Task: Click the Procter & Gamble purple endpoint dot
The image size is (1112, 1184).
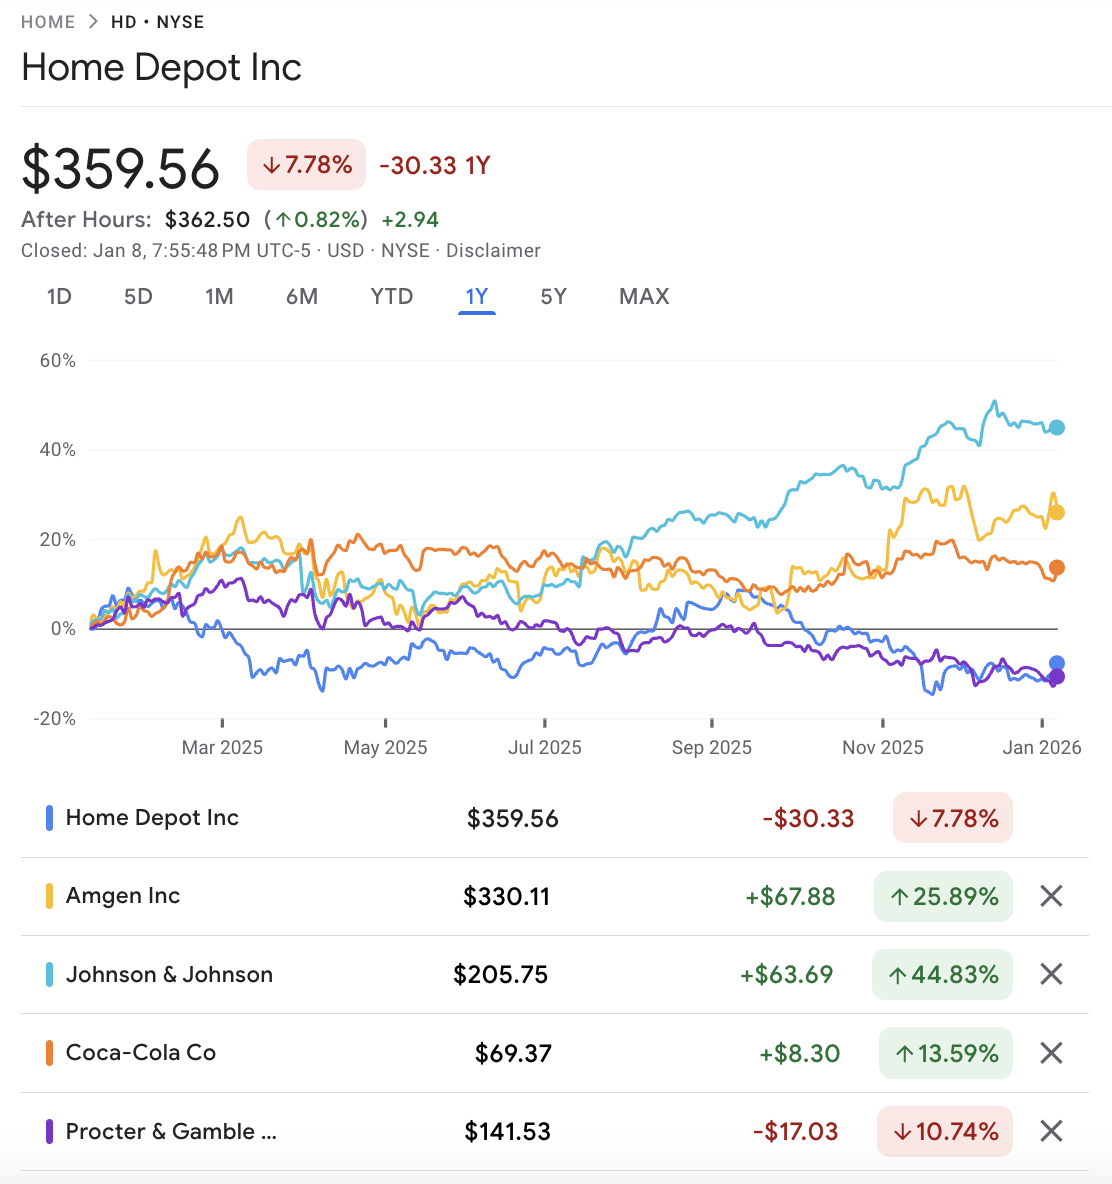Action: point(1057,677)
